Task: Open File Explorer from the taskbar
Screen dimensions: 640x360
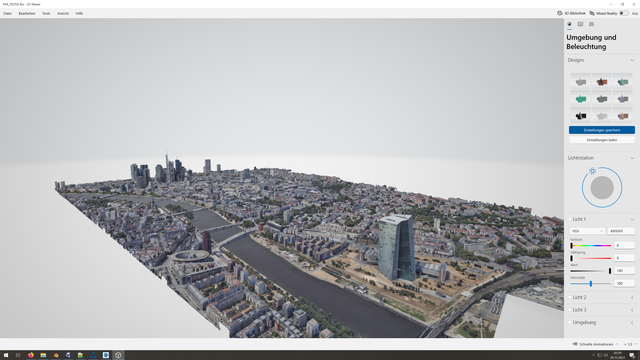Action: click(x=43, y=355)
